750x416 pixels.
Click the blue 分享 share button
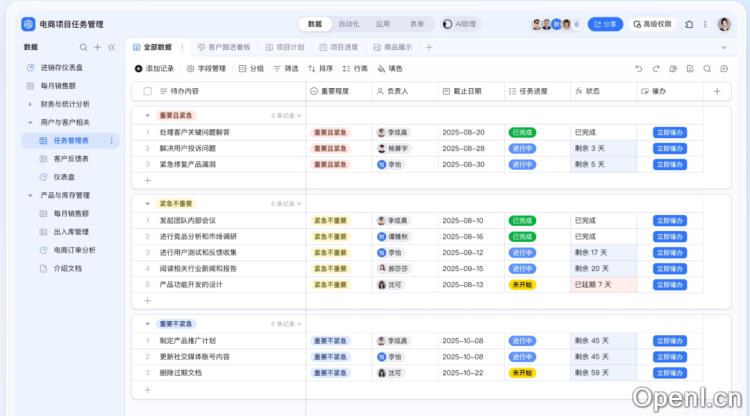click(x=605, y=24)
